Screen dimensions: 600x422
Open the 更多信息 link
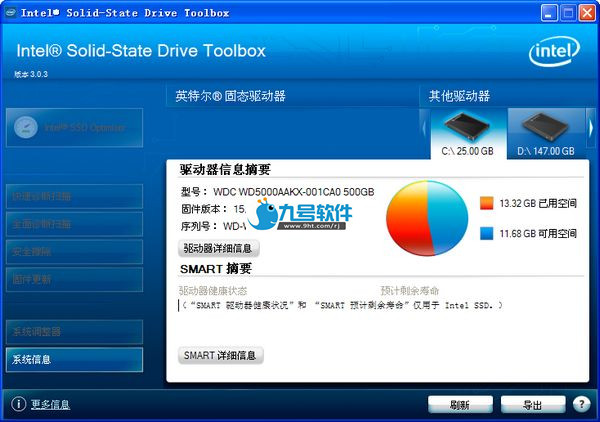(50, 404)
